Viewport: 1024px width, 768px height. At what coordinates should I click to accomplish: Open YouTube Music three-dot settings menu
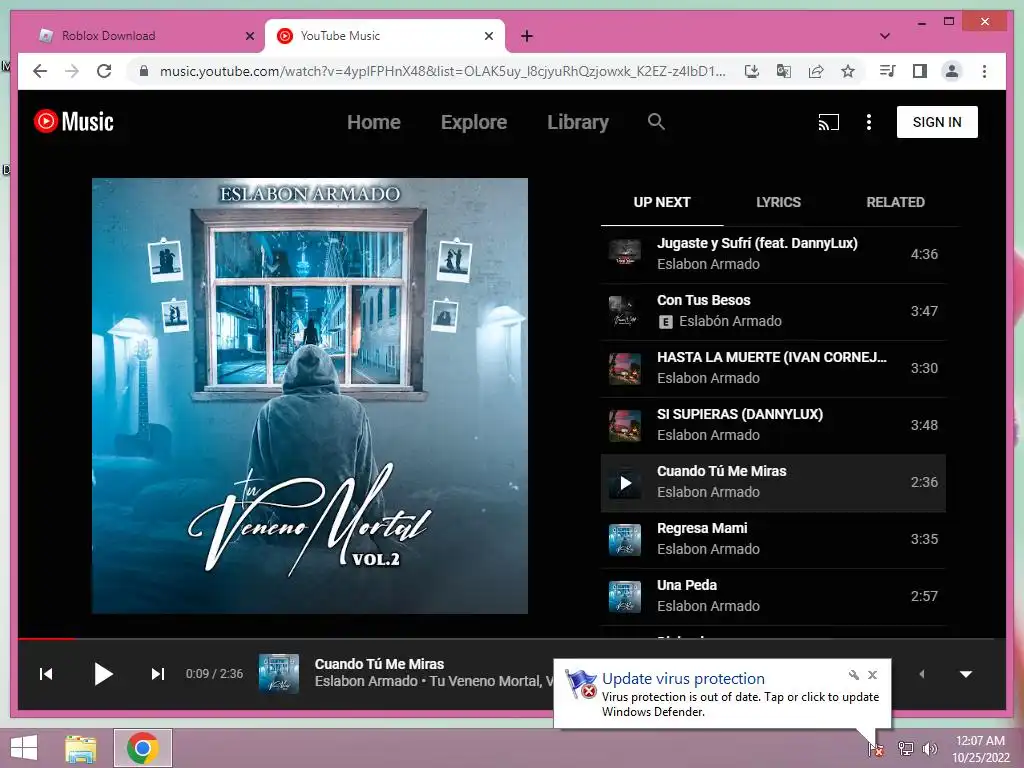(869, 122)
